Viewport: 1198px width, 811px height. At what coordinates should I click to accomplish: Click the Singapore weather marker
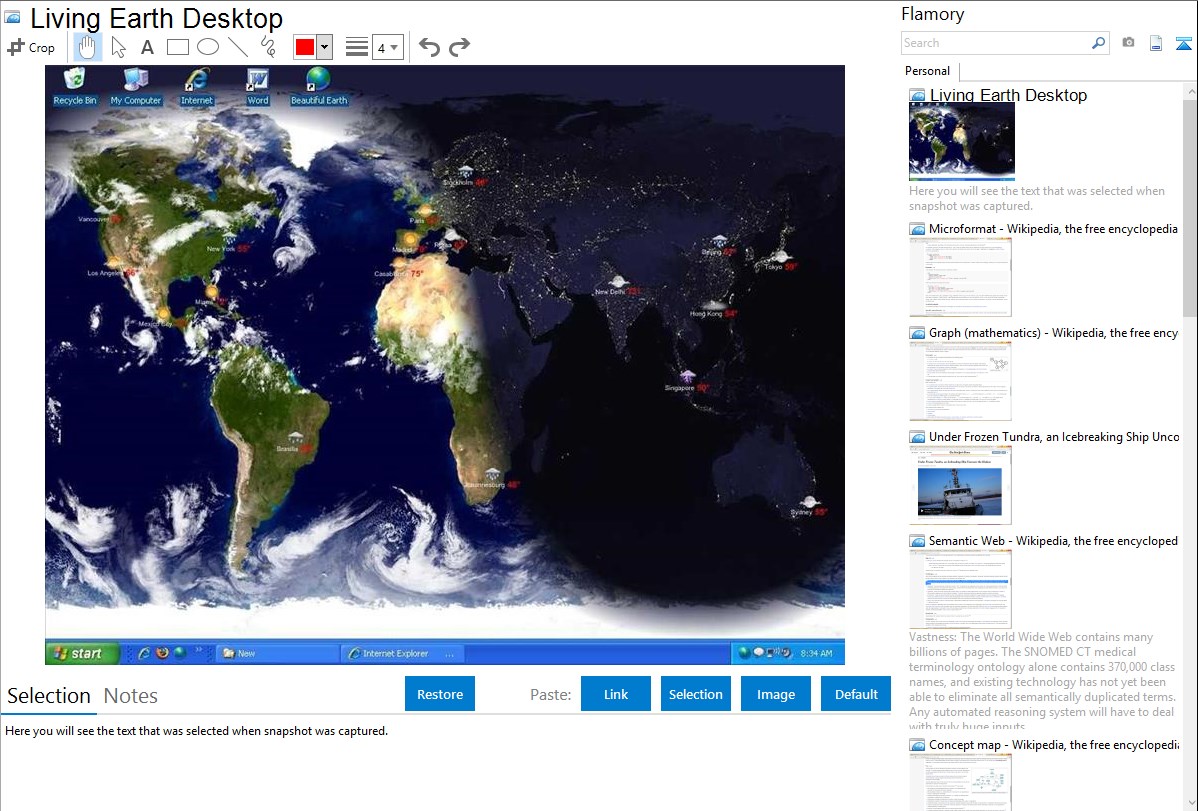tap(687, 381)
